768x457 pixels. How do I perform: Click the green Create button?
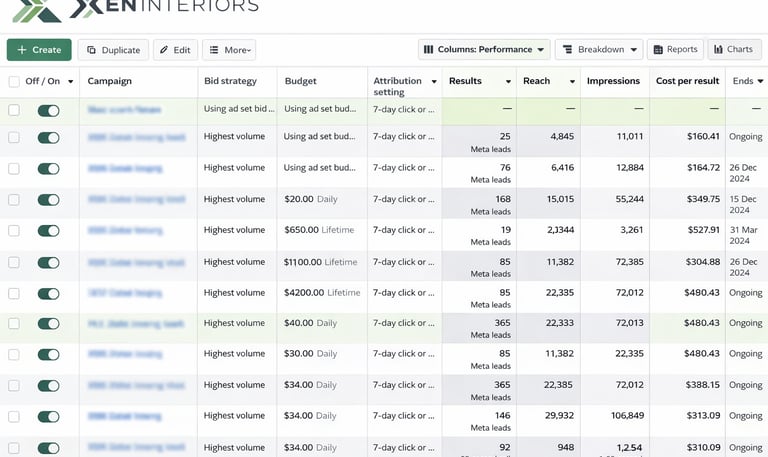click(39, 50)
